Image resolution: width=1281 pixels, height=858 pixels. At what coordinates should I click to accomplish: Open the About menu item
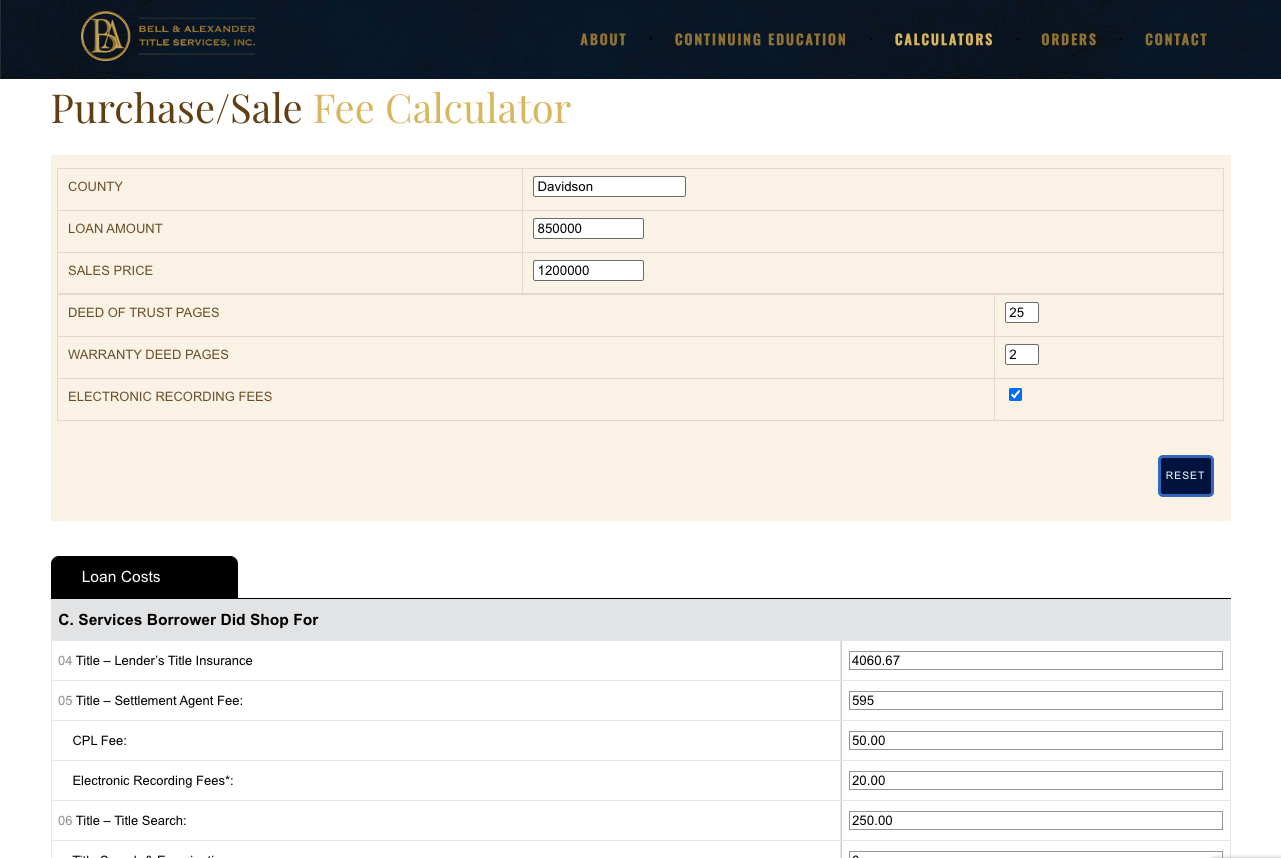pyautogui.click(x=603, y=40)
